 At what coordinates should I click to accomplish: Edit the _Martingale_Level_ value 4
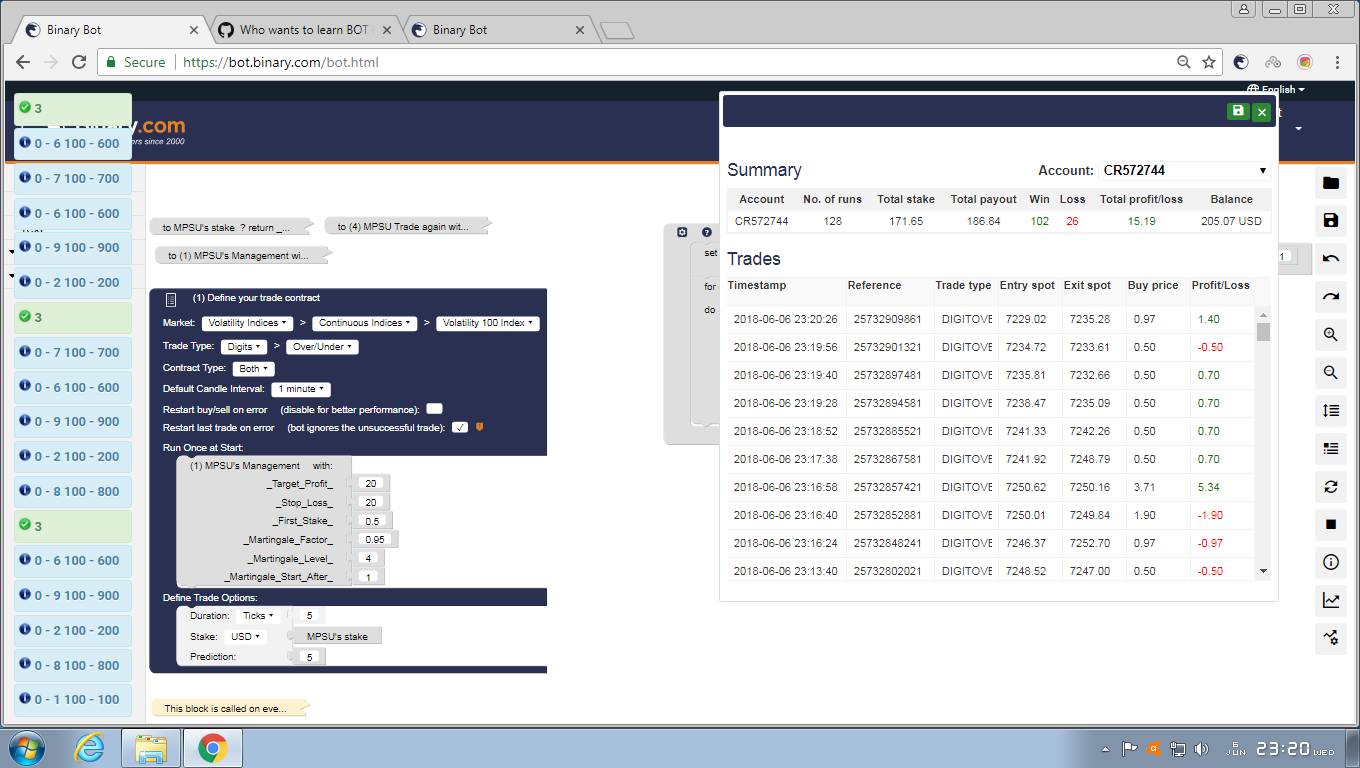click(x=368, y=559)
